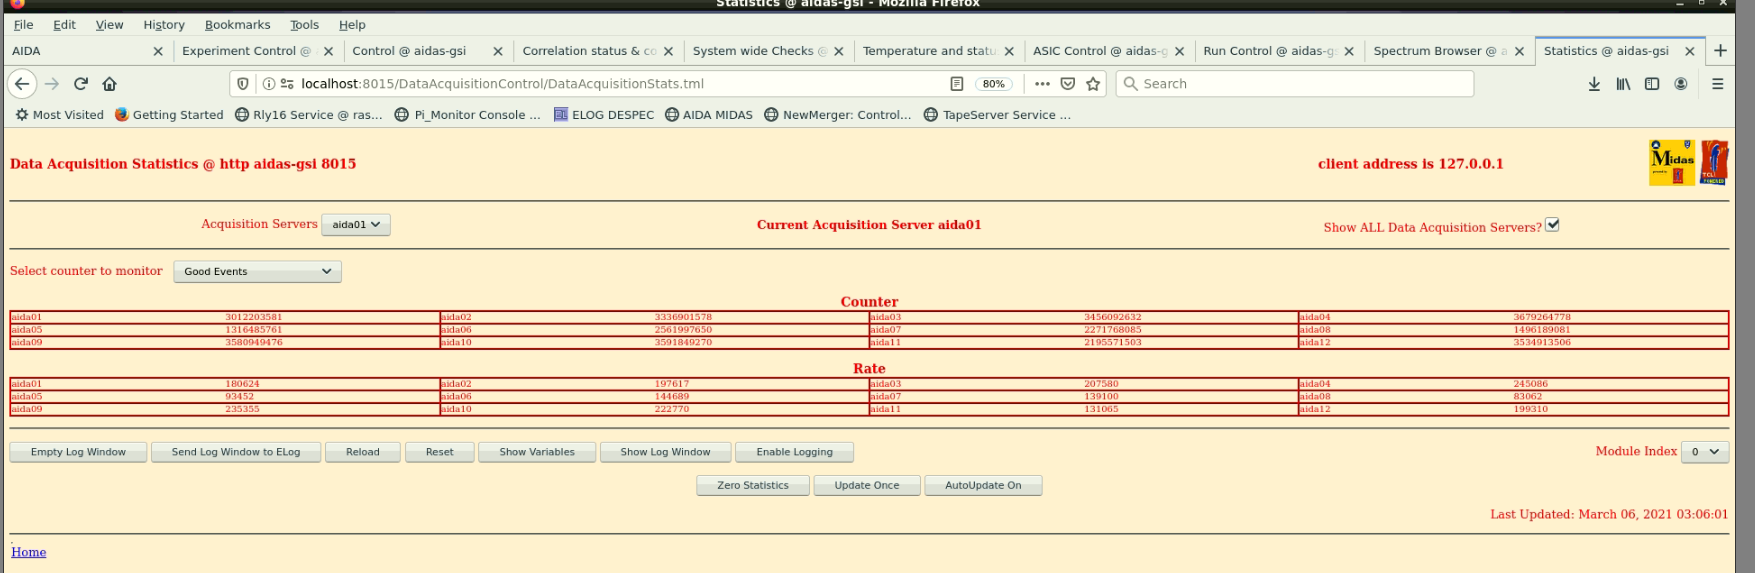Open the downloads arrow icon

(1594, 84)
